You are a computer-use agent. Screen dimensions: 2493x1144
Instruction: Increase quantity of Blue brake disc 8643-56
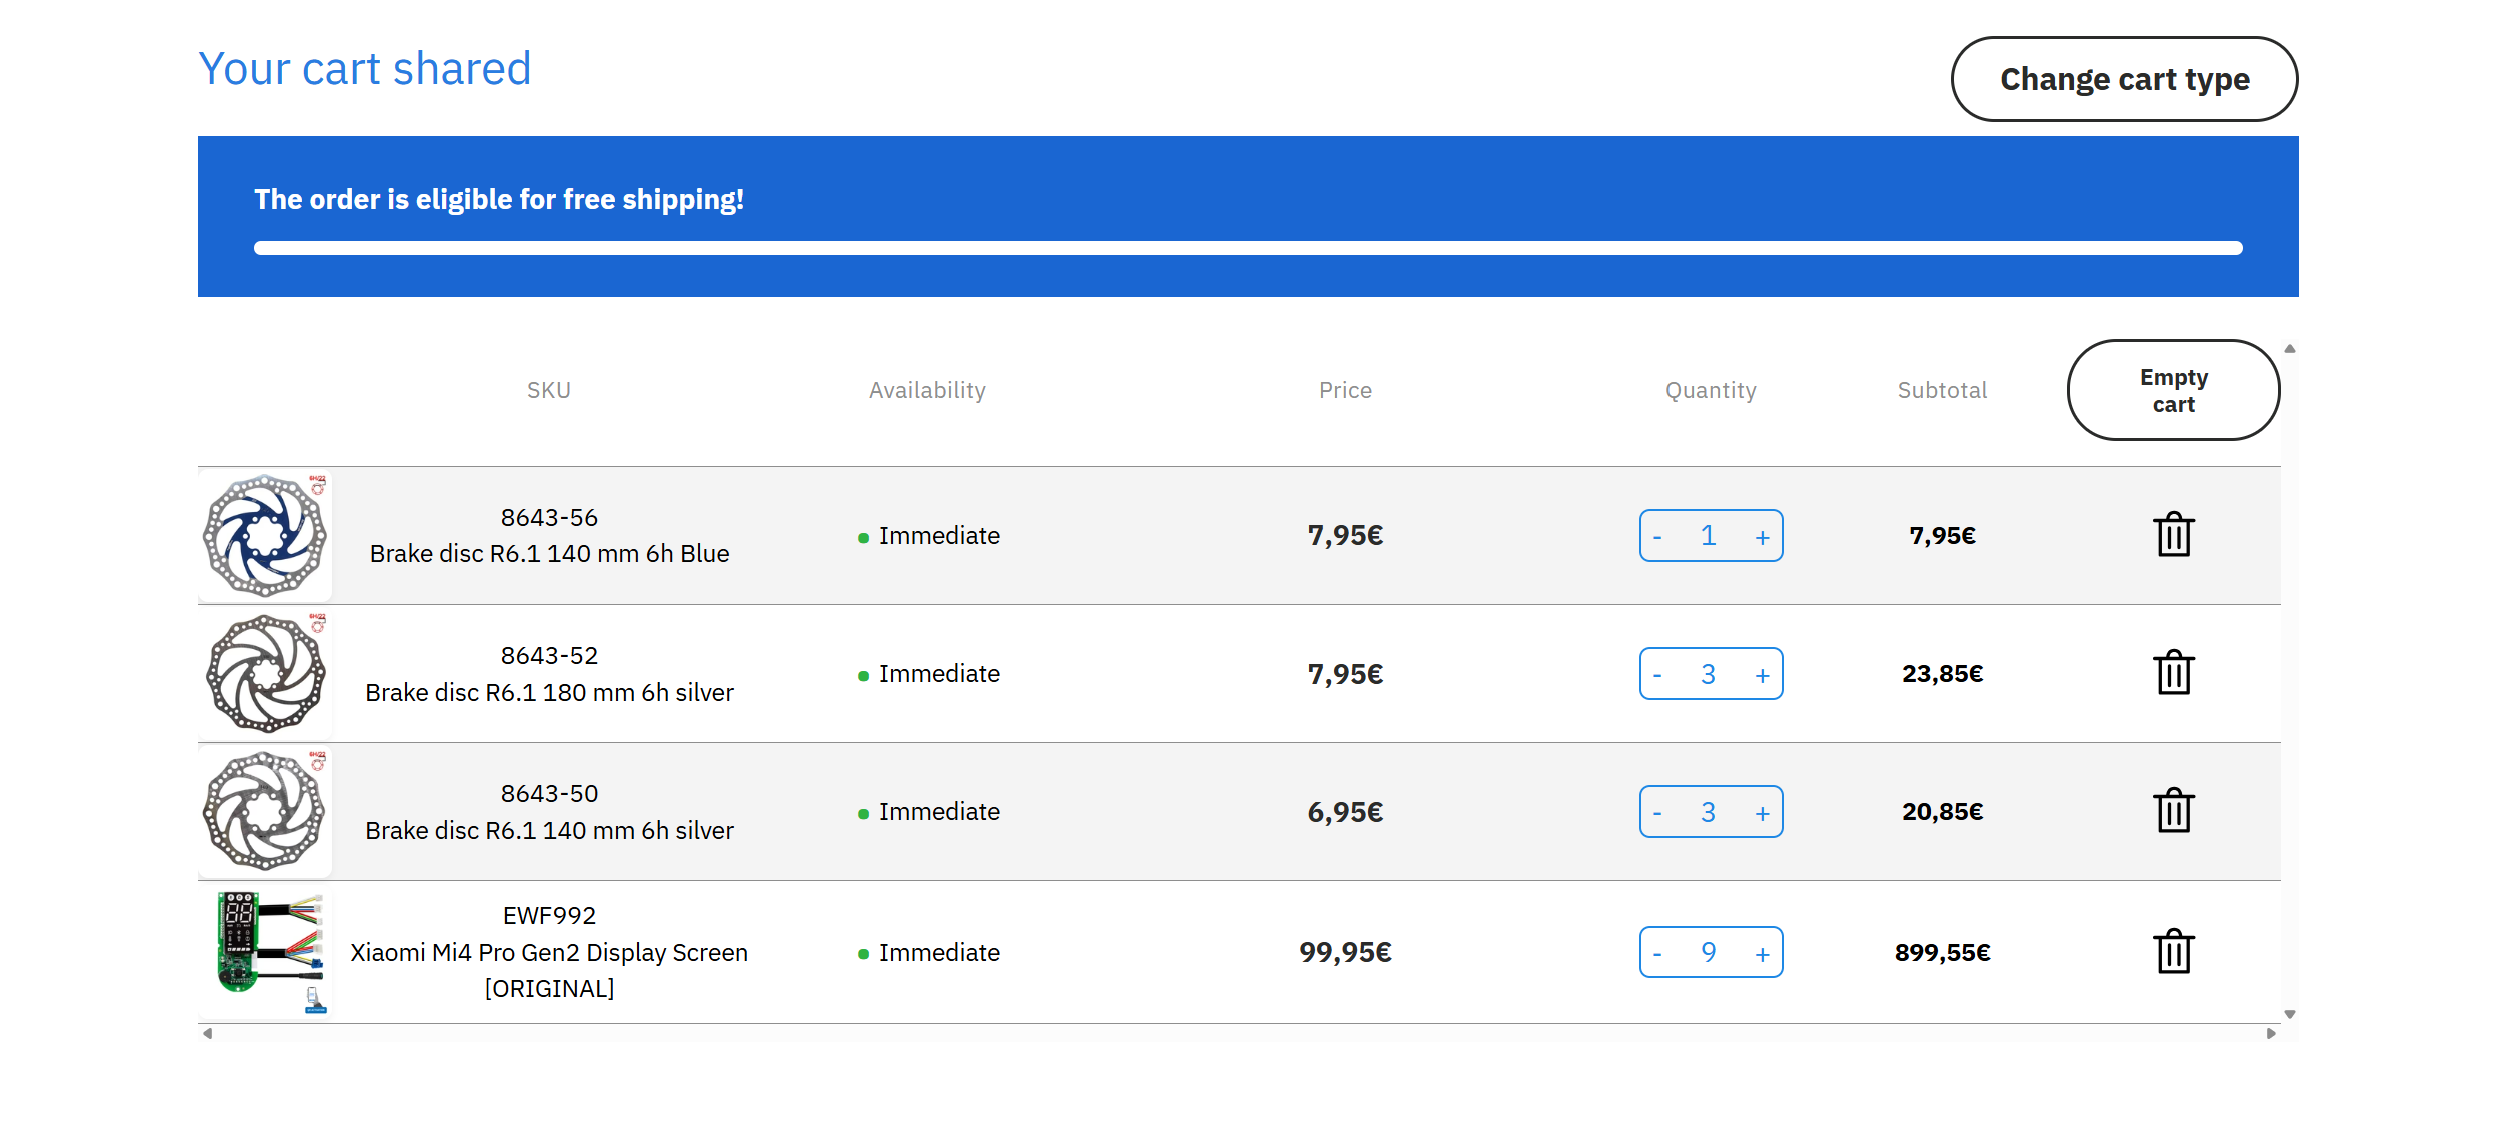click(x=1762, y=537)
